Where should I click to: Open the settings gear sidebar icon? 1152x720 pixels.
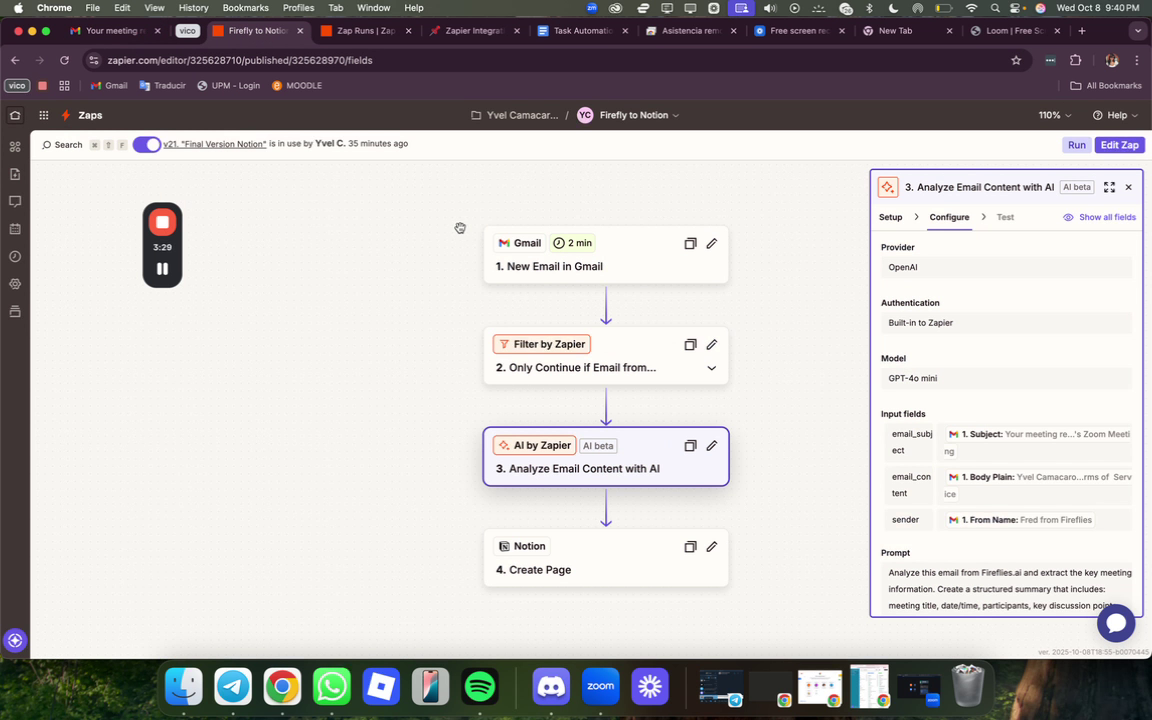point(15,284)
